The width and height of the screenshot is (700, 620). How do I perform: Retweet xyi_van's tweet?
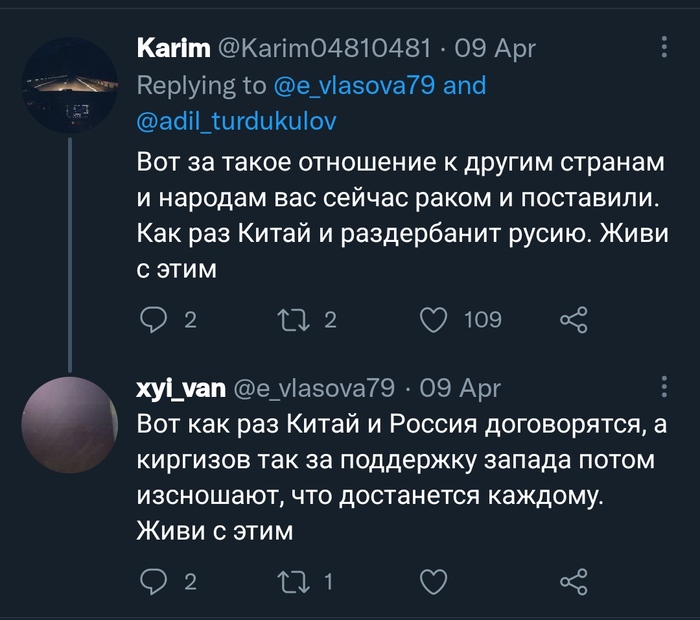(x=291, y=581)
